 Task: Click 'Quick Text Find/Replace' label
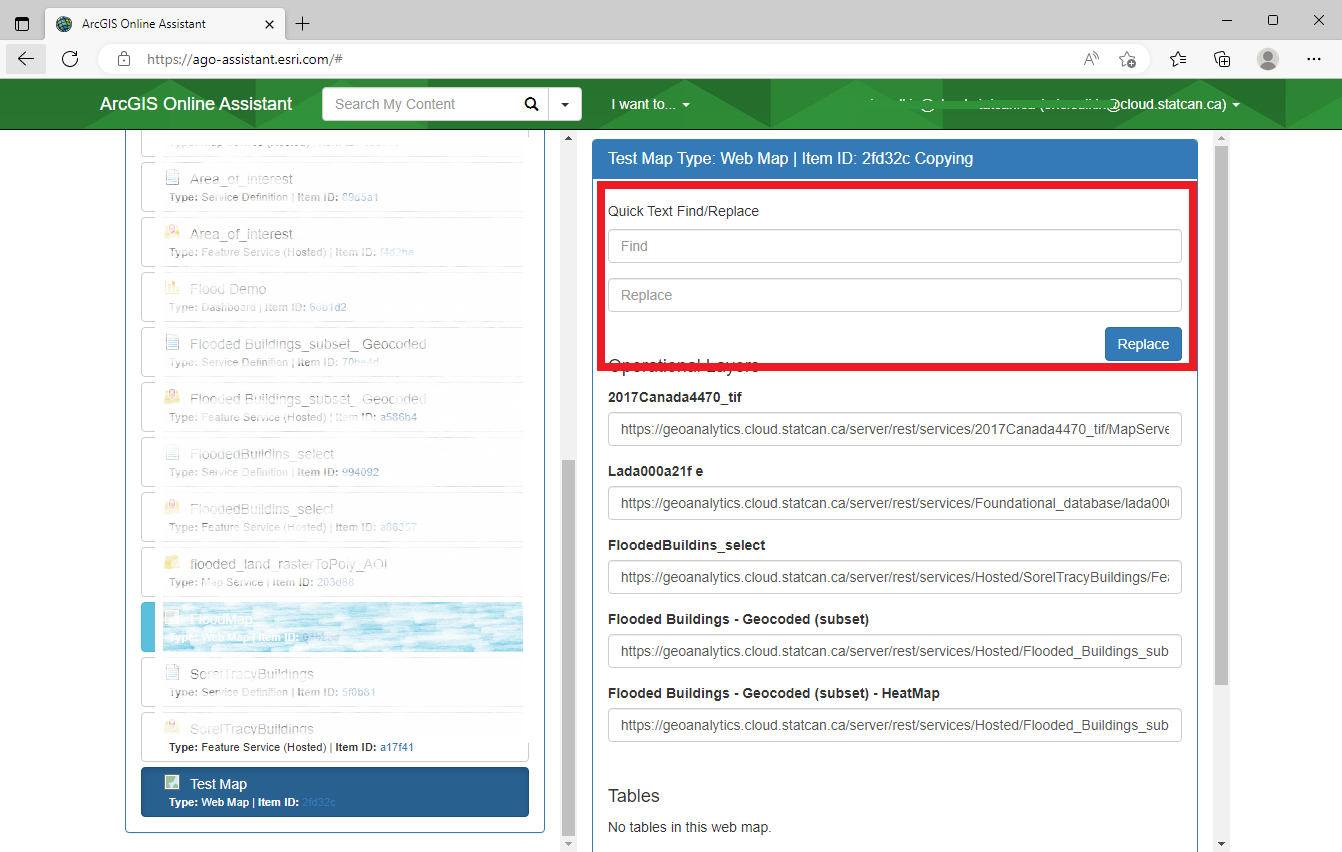[x=683, y=211]
